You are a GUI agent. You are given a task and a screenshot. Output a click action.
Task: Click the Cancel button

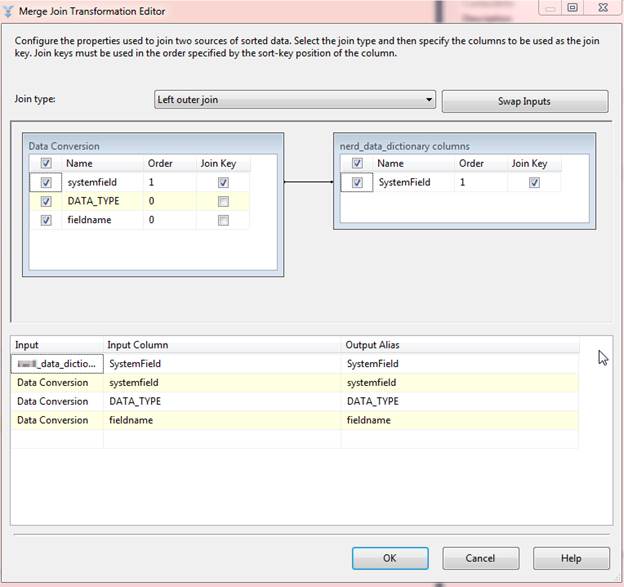coord(481,558)
